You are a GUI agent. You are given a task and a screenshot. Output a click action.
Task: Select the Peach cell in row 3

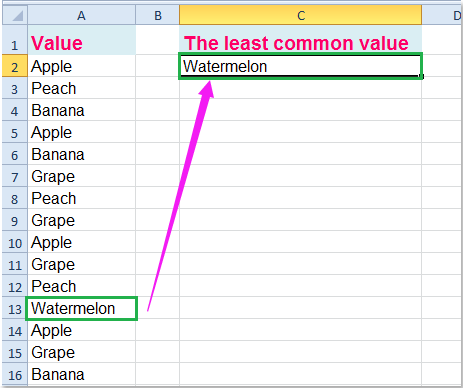pyautogui.click(x=82, y=88)
